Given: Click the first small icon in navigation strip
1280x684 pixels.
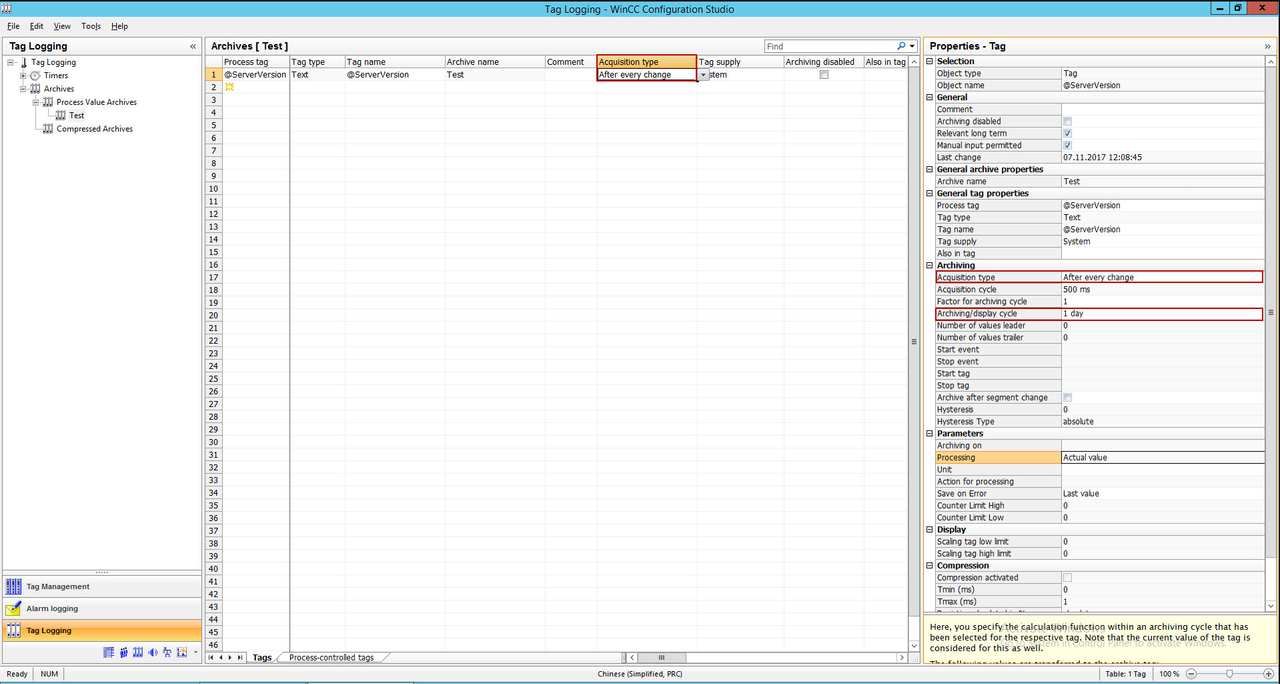Looking at the screenshot, I should coord(109,652).
